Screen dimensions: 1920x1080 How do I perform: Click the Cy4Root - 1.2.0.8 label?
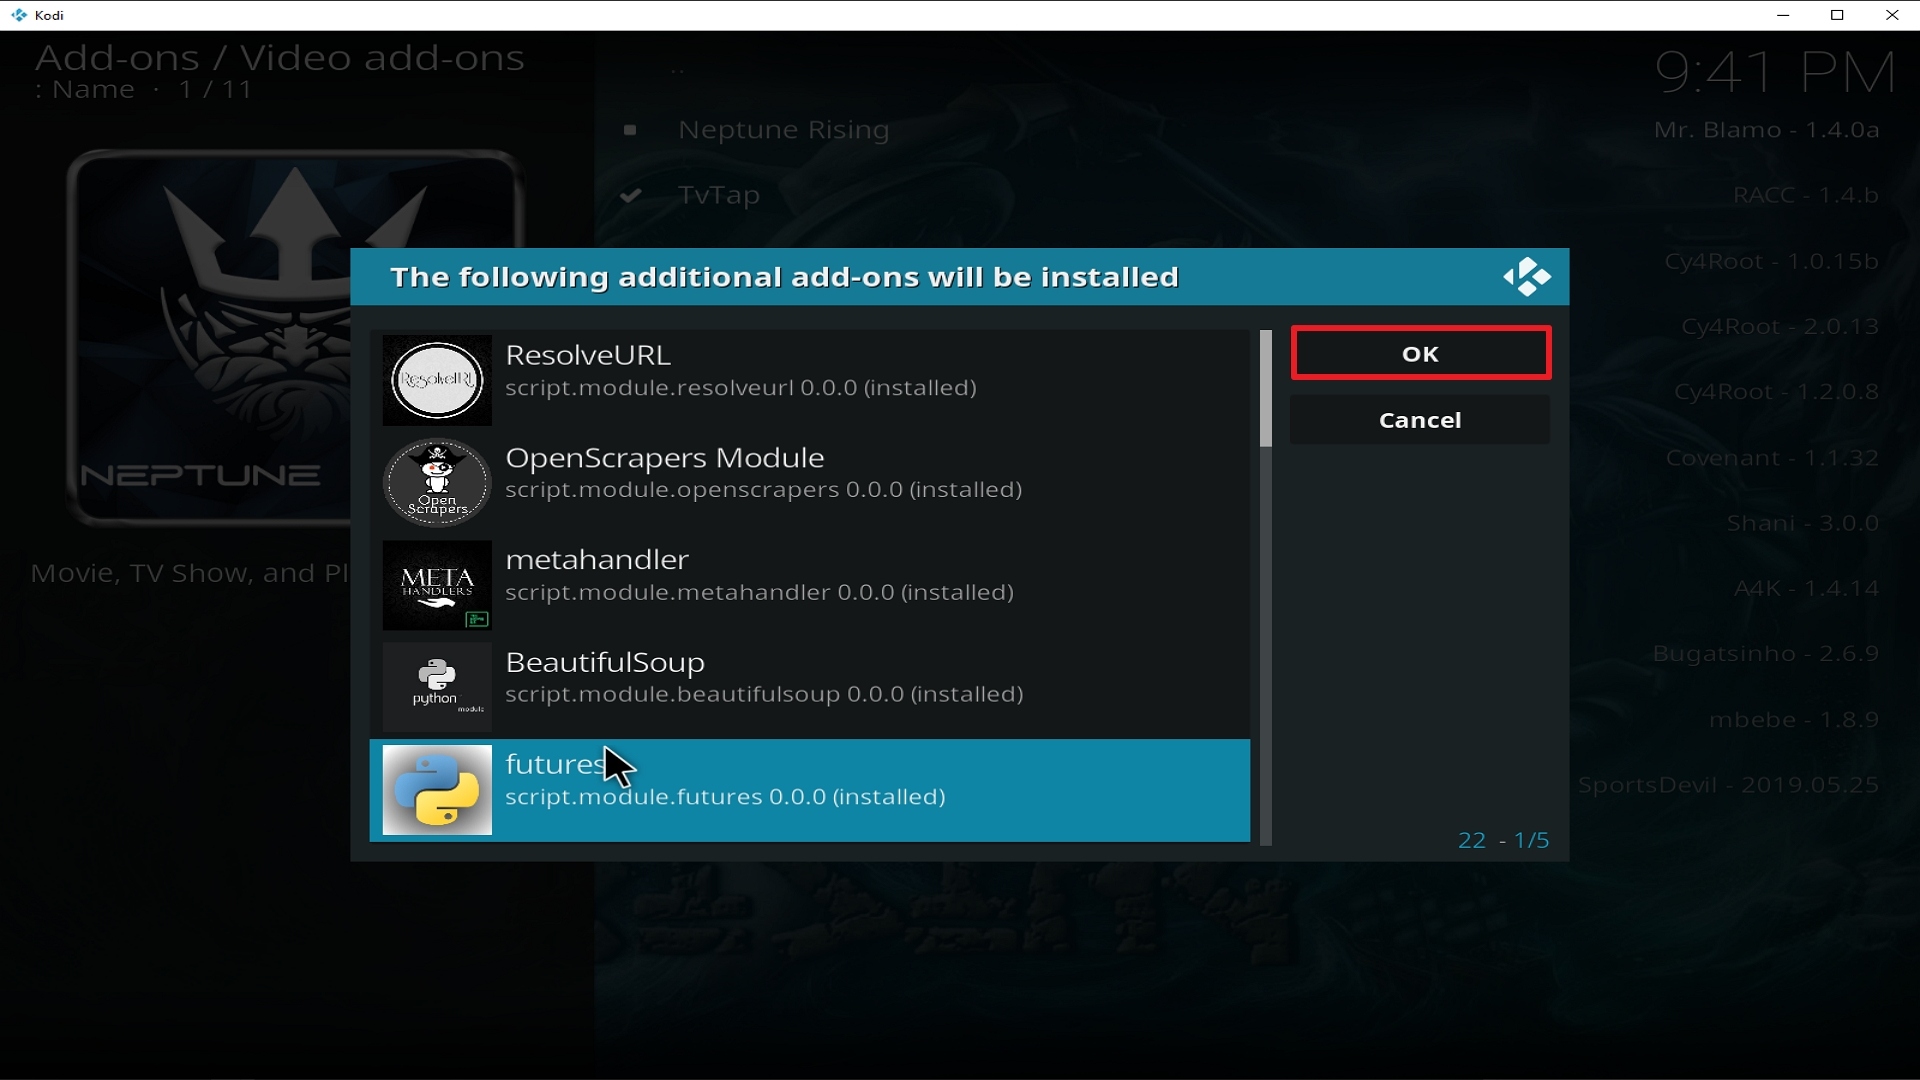coord(1776,392)
